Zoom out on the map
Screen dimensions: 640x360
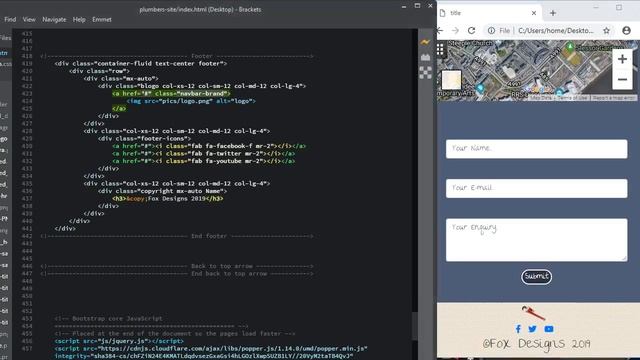(622, 79)
